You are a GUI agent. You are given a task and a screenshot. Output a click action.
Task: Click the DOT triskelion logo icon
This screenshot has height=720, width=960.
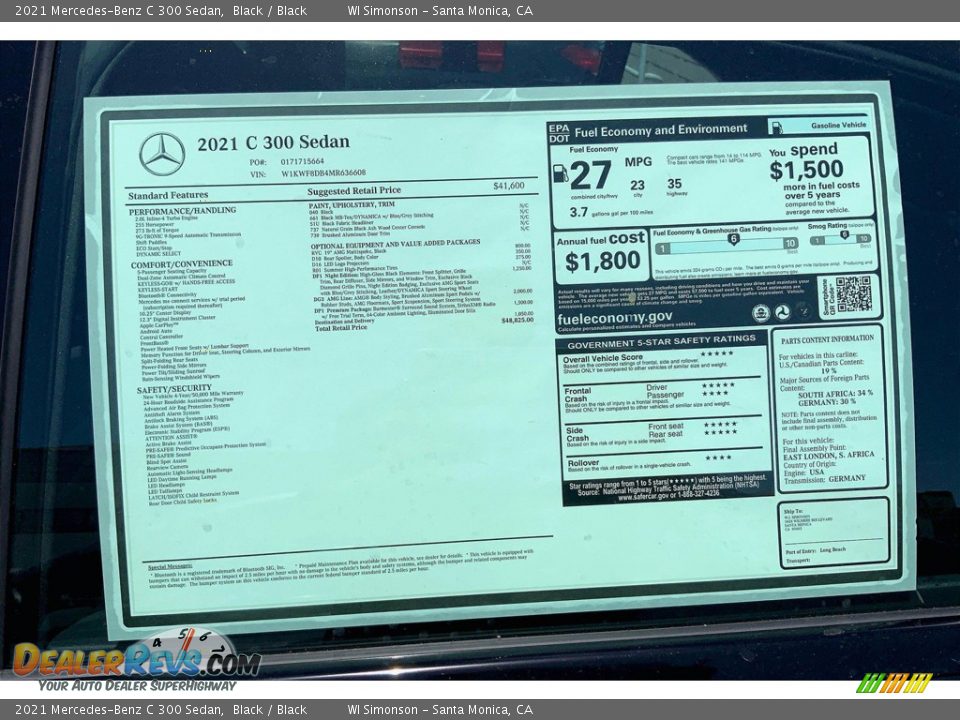pyautogui.click(x=782, y=311)
